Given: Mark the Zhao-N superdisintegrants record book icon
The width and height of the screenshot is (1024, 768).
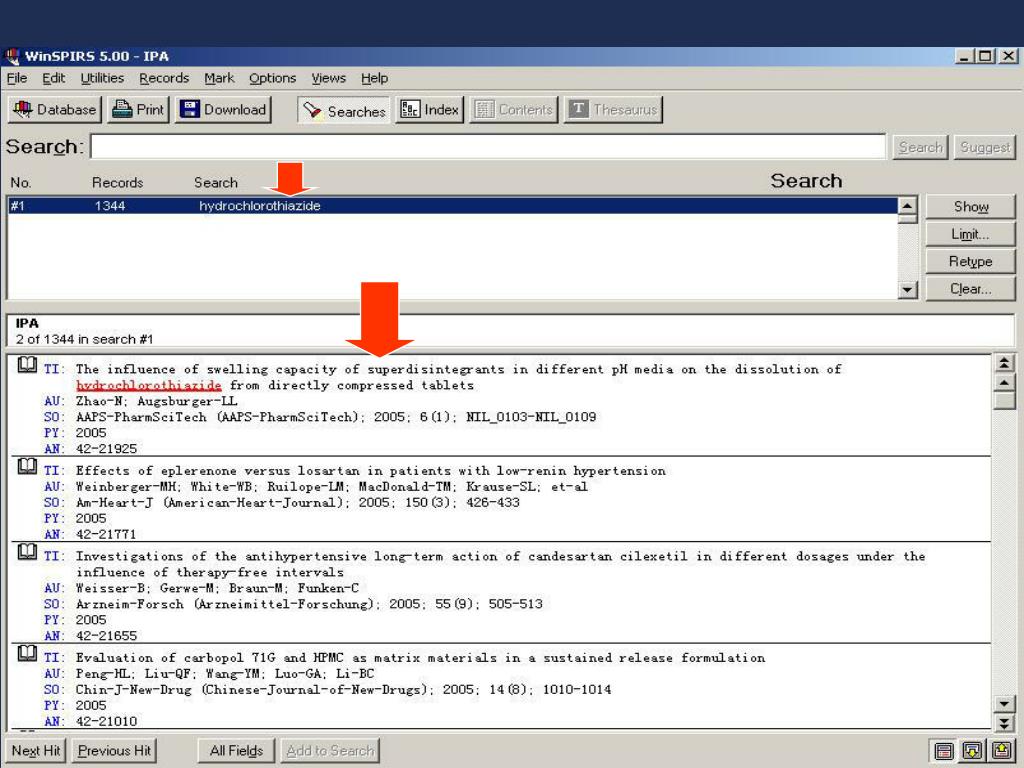Looking at the screenshot, I should point(27,365).
